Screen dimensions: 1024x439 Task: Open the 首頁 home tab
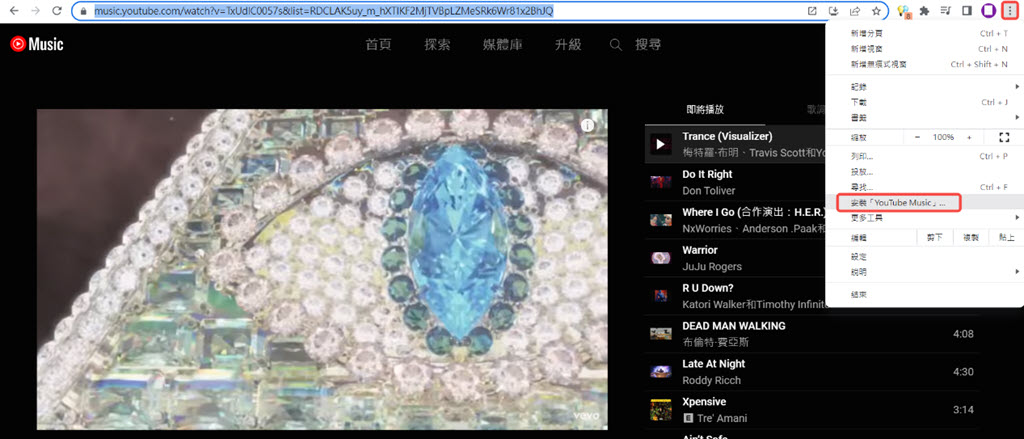(x=379, y=44)
